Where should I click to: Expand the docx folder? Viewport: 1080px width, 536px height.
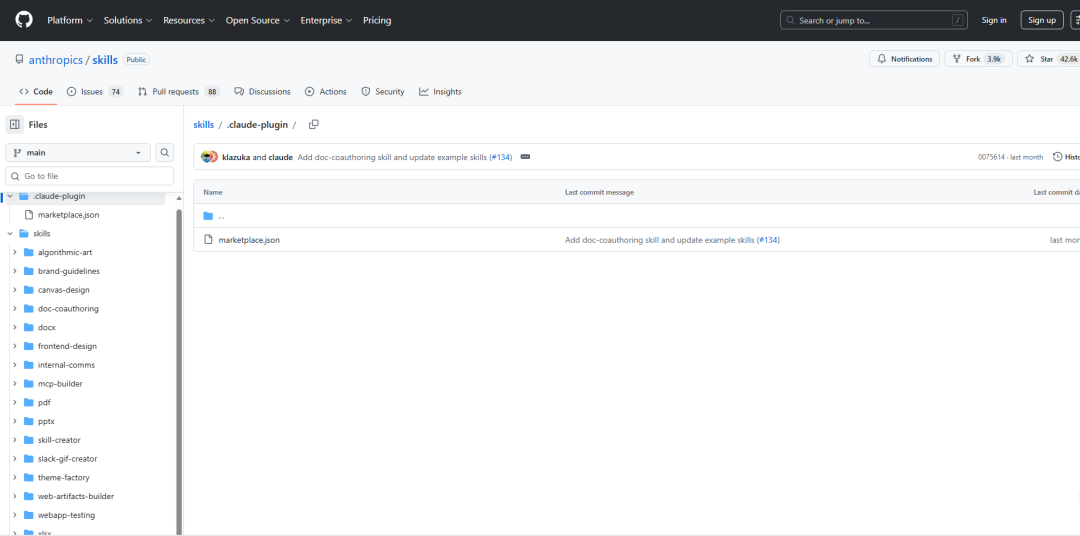(x=14, y=327)
